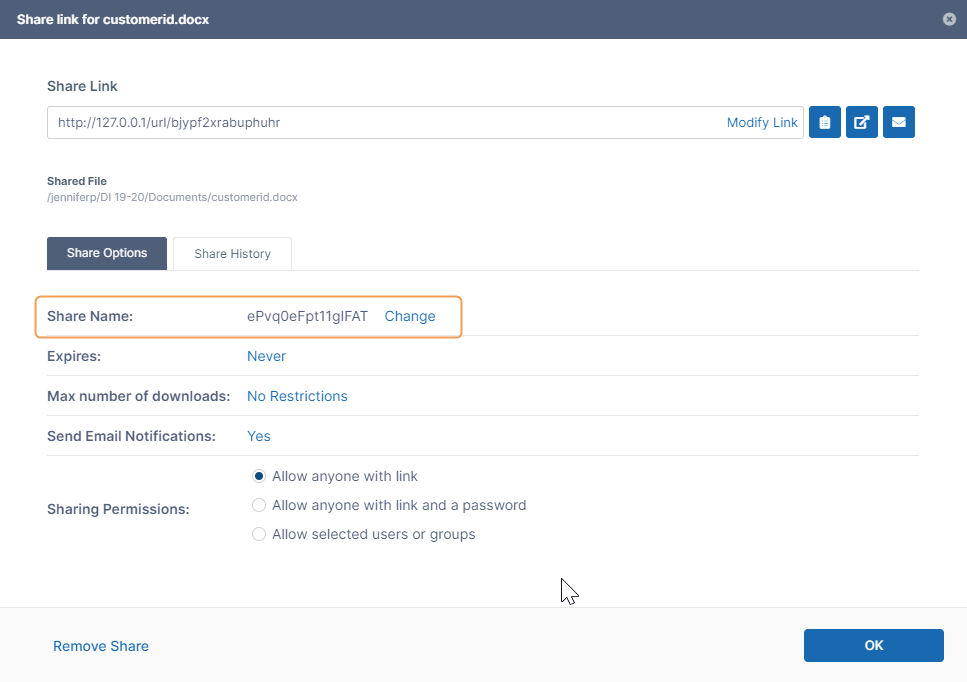Click the share name value ePvq0eFpt11gIFAT
This screenshot has width=967, height=682.
point(307,316)
